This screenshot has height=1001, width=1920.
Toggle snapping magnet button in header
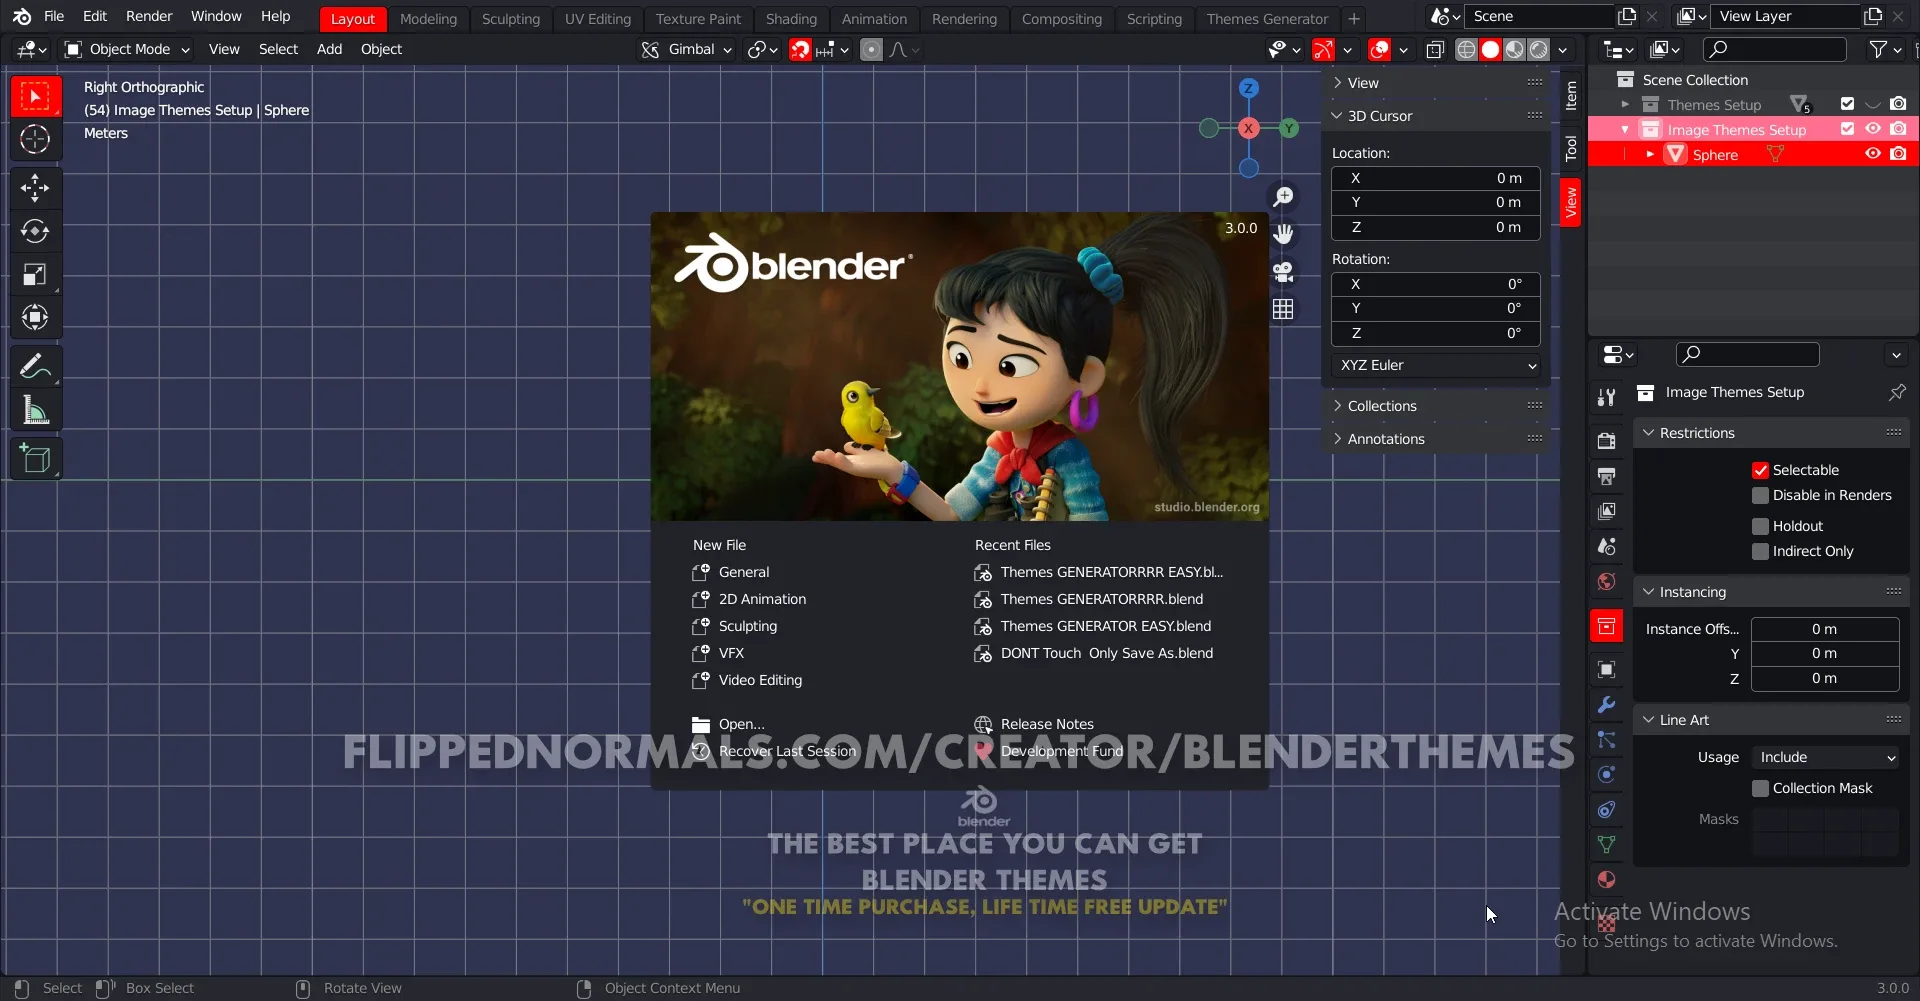pyautogui.click(x=800, y=49)
